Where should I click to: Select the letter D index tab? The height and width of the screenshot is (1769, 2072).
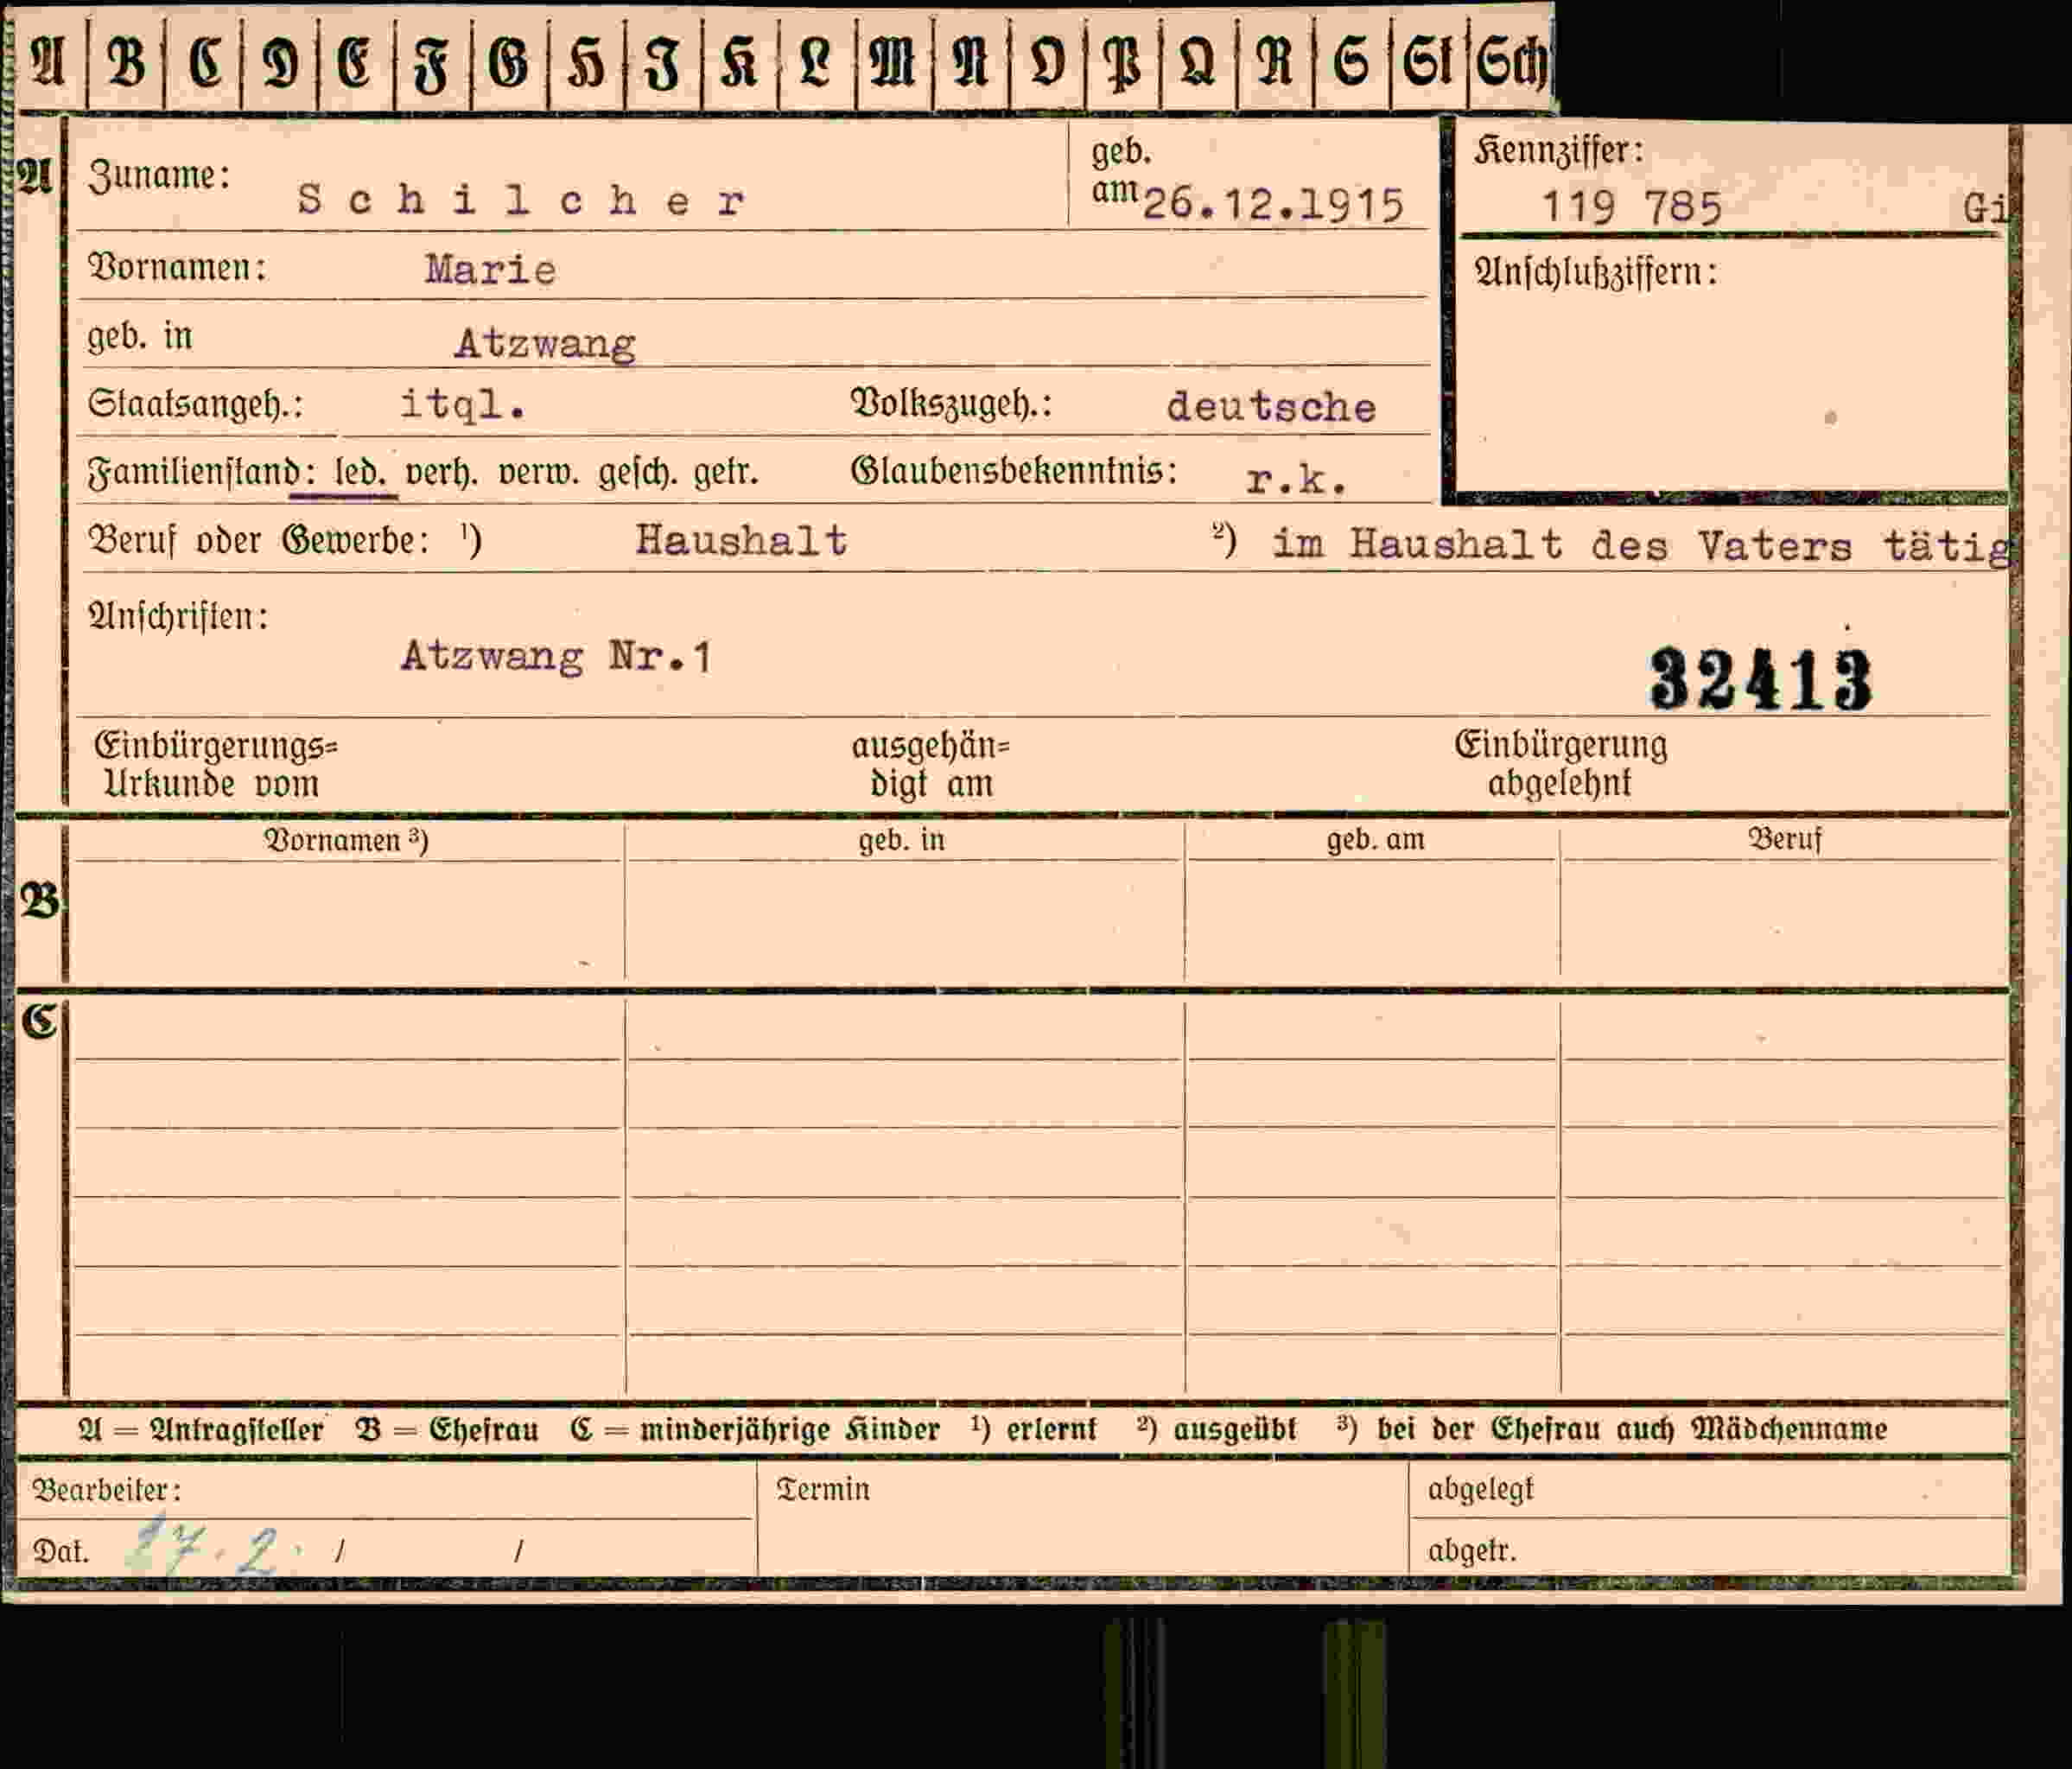coord(280,62)
